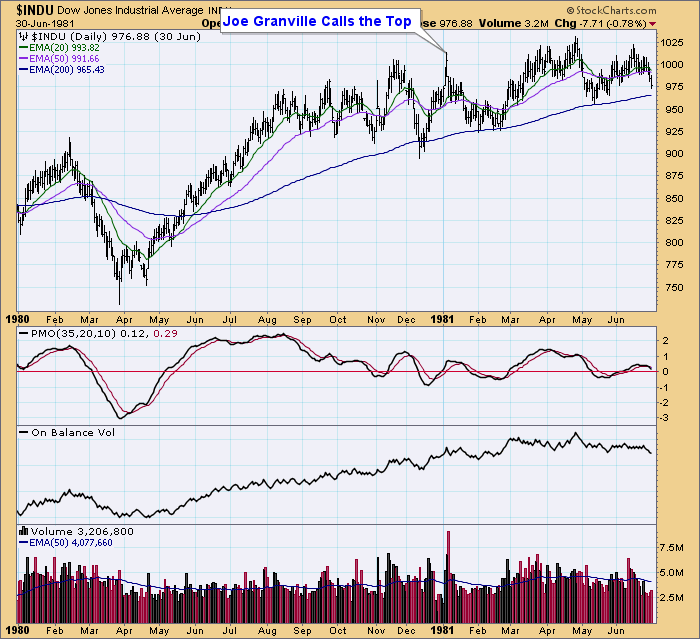Click the Dow Jones Industrial Average title
Viewport: 700px width, 639px height.
[x=131, y=11]
